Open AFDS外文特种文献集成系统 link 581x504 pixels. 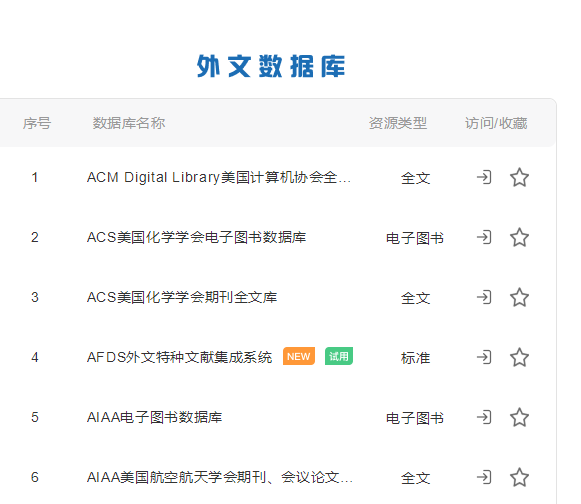pyautogui.click(x=179, y=357)
